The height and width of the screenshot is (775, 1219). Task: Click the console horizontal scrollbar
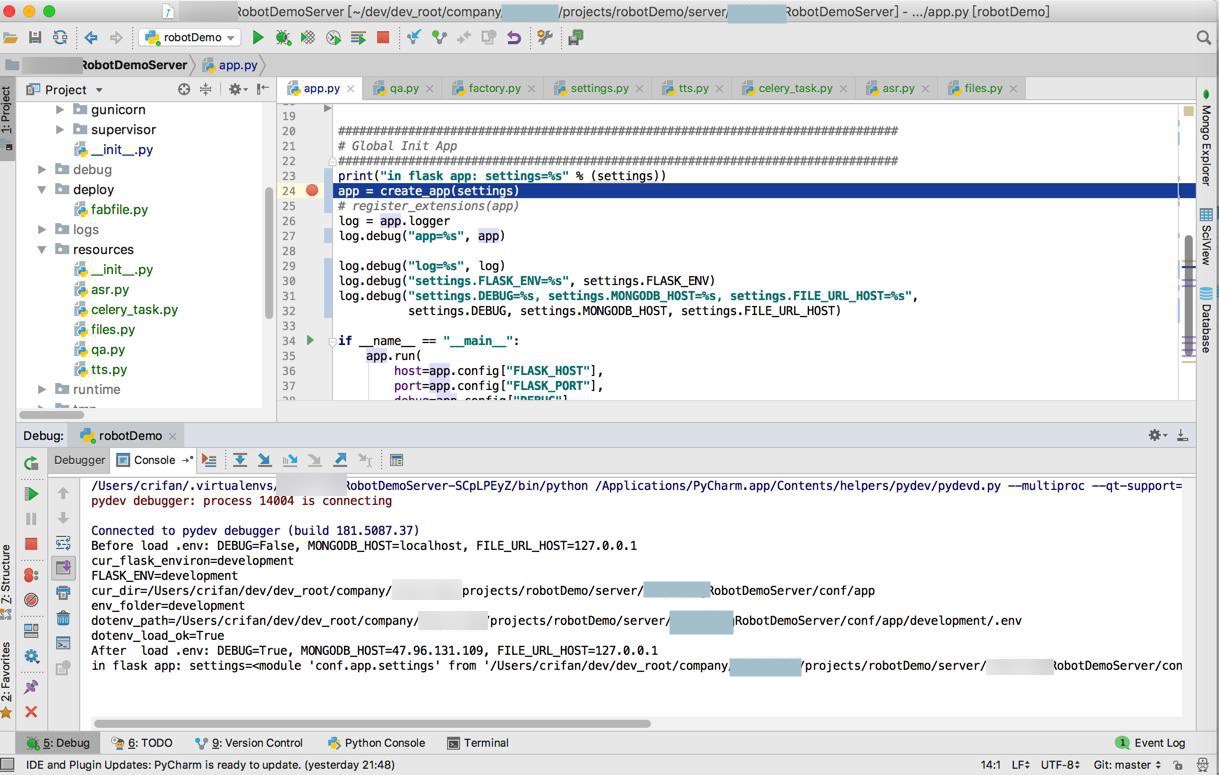pos(372,723)
